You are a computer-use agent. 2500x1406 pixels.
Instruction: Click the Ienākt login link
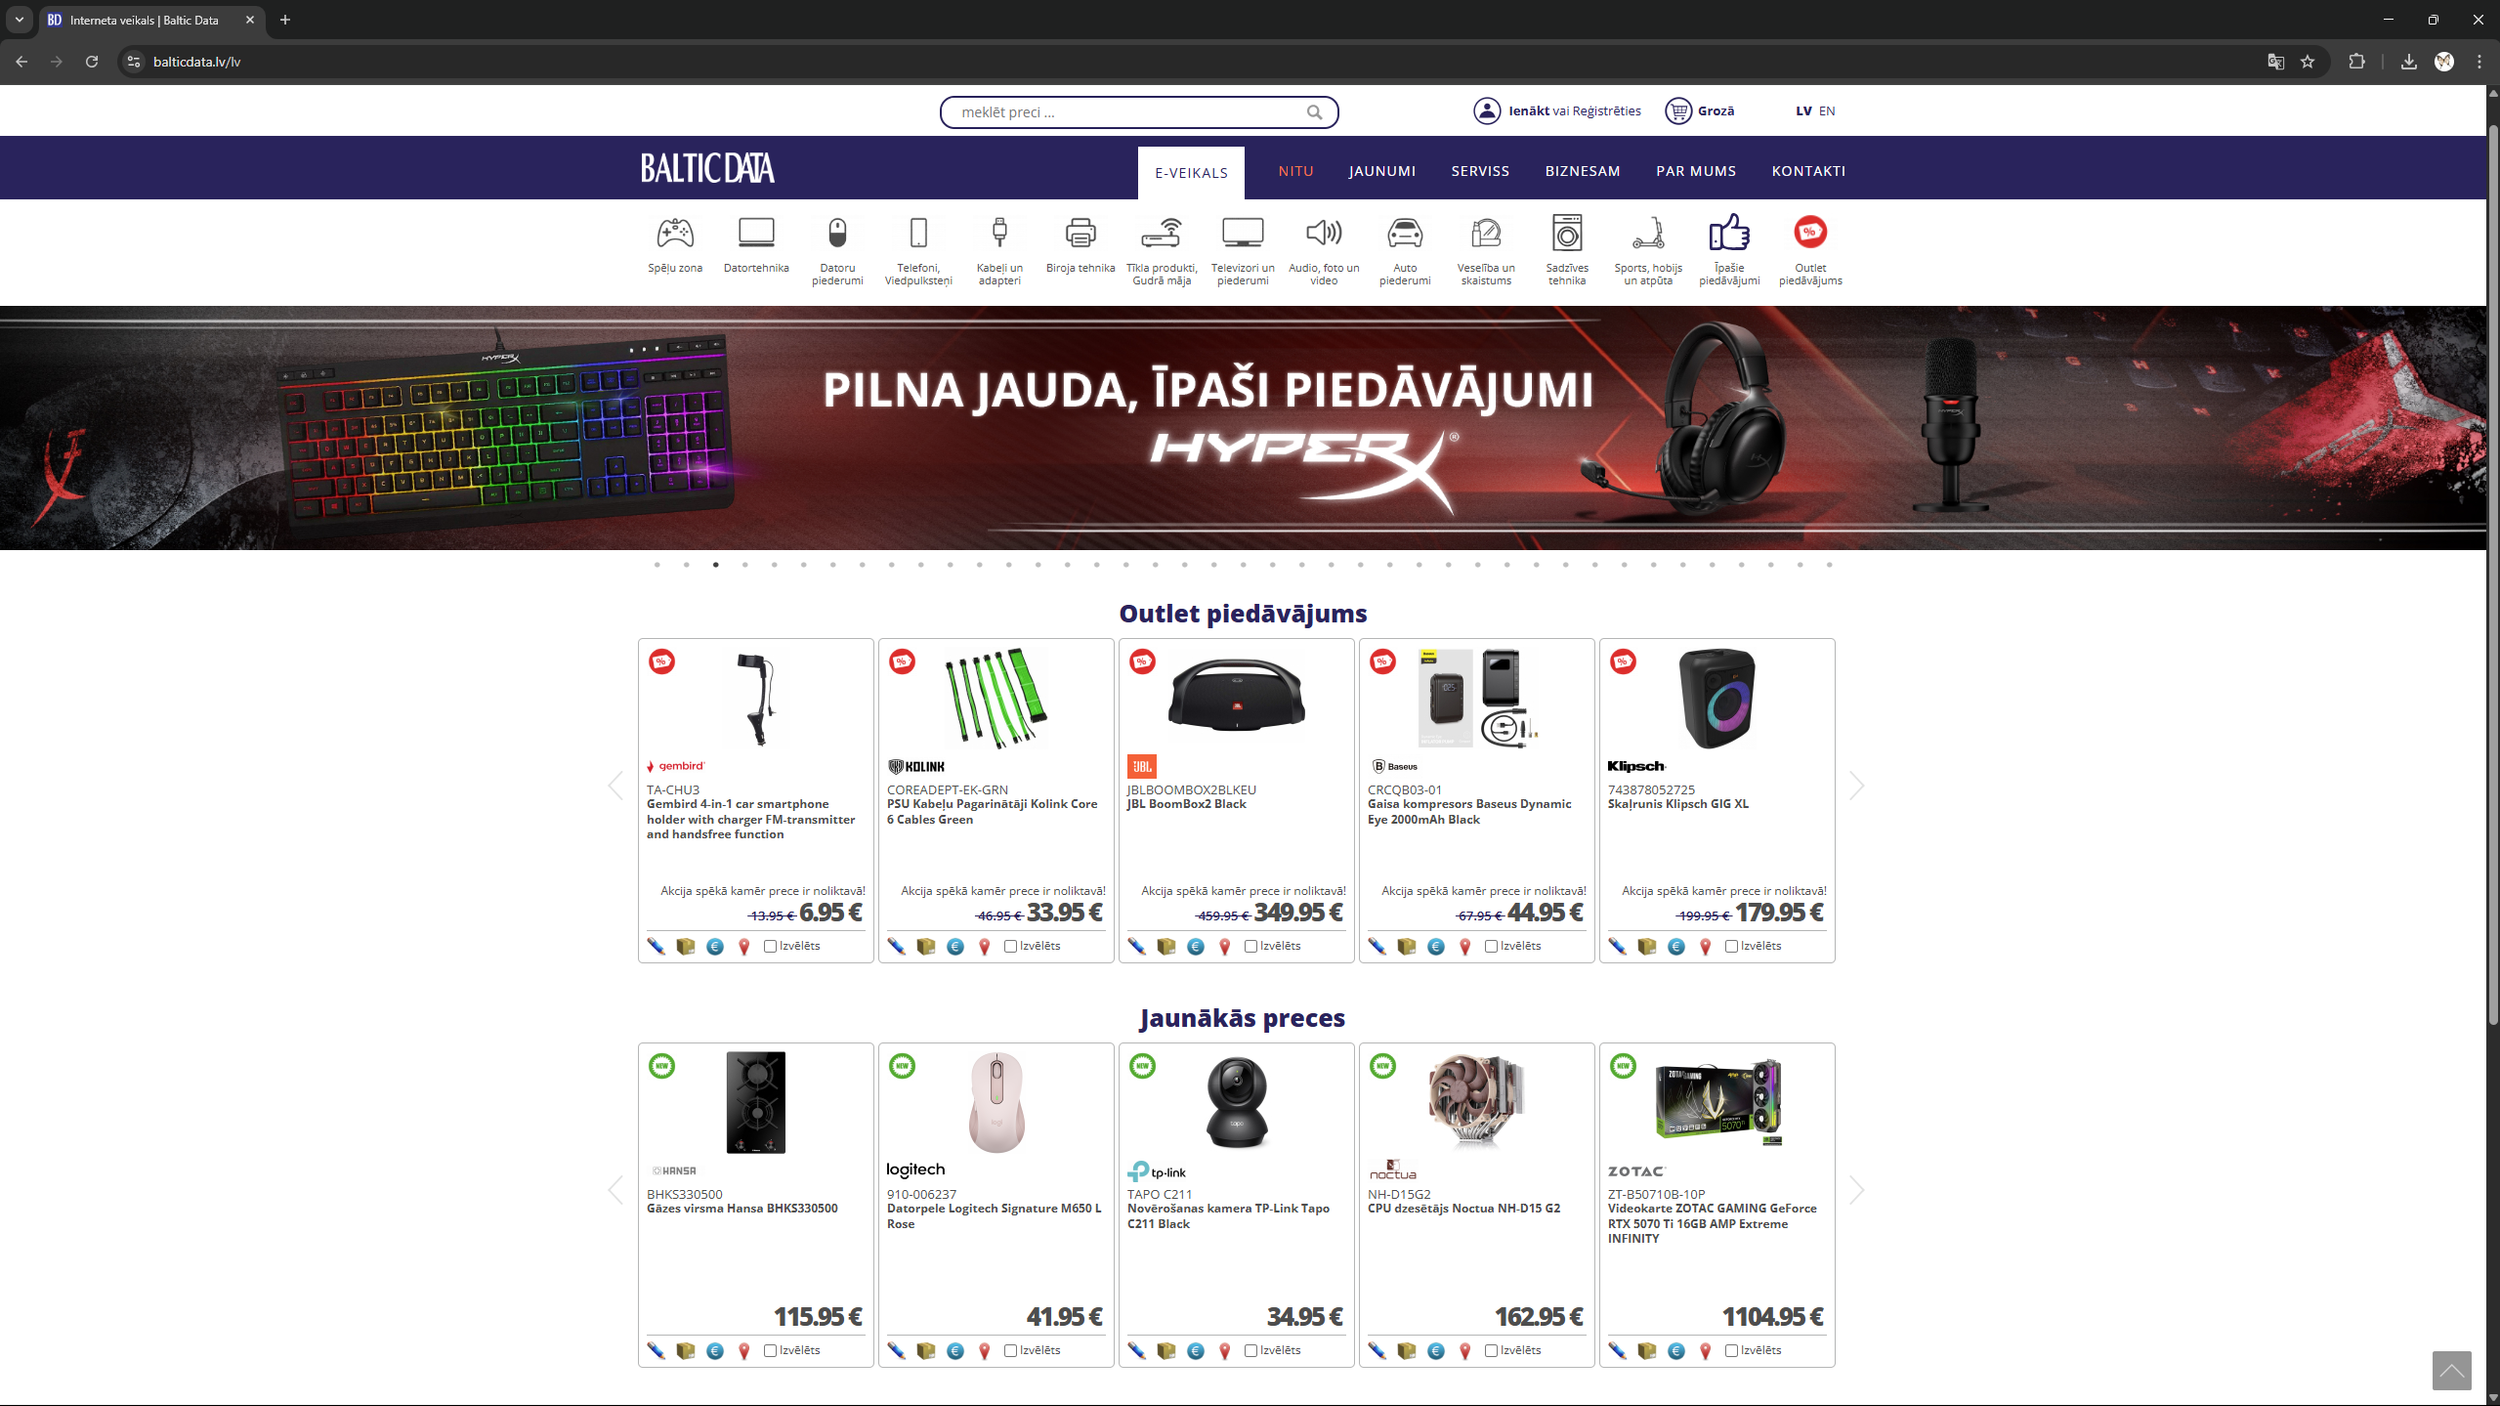click(x=1529, y=111)
